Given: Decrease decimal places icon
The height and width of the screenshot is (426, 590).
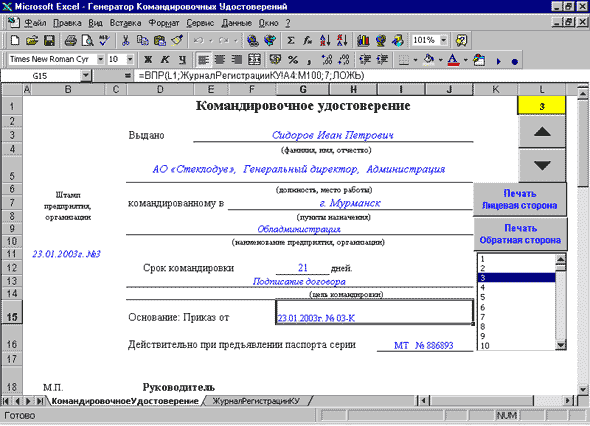Looking at the screenshot, I should point(344,59).
